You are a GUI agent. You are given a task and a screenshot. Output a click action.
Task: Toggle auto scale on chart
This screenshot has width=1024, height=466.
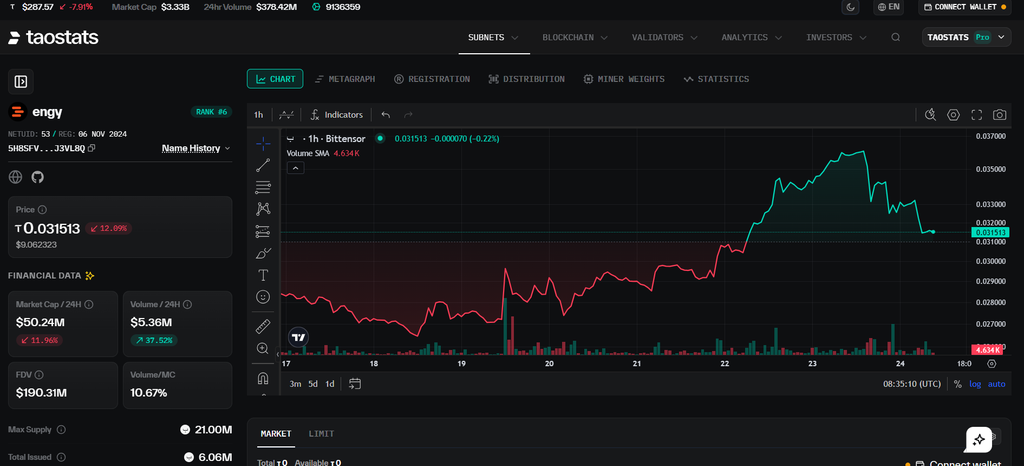coord(997,384)
